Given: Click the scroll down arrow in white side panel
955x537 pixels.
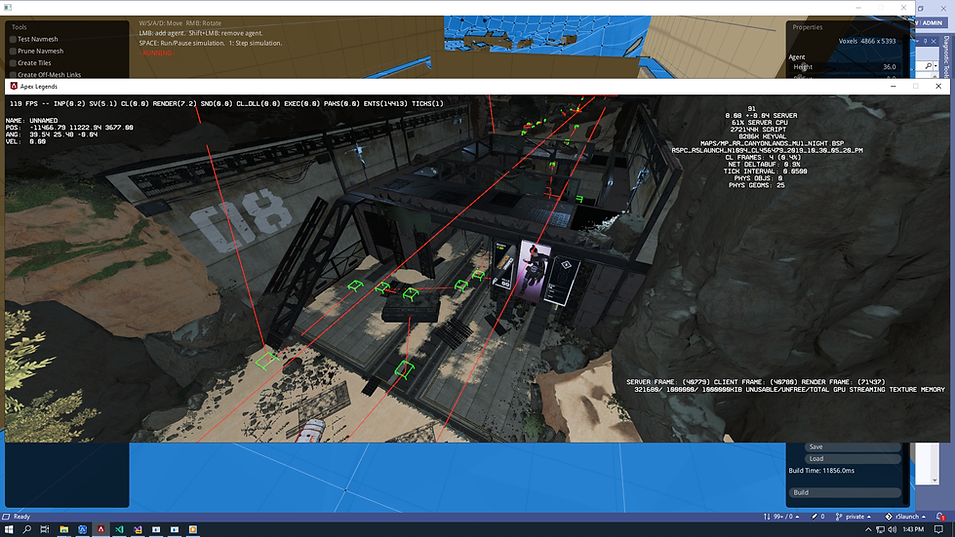Looking at the screenshot, I should coord(935,480).
